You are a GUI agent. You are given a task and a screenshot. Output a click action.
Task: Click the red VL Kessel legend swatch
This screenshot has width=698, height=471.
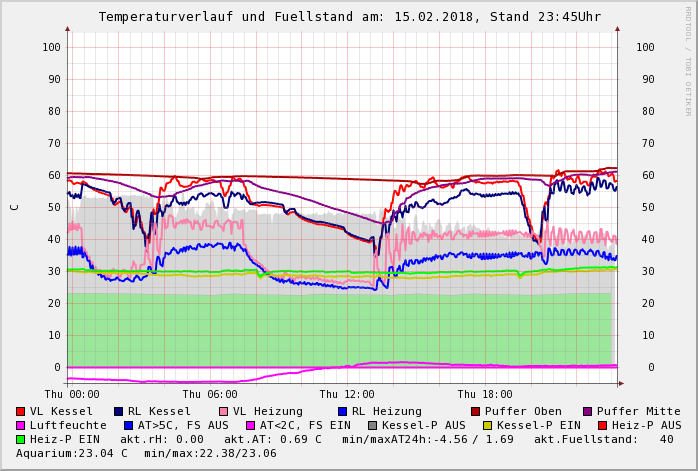(x=21, y=411)
